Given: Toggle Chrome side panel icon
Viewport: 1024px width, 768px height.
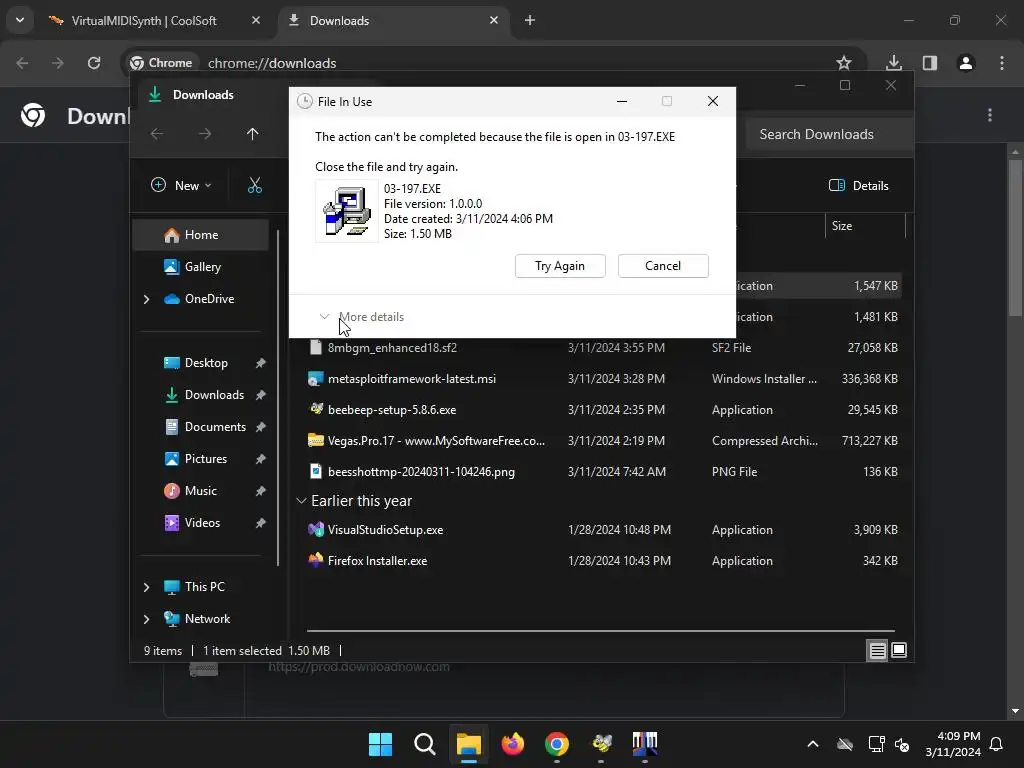Looking at the screenshot, I should (930, 63).
